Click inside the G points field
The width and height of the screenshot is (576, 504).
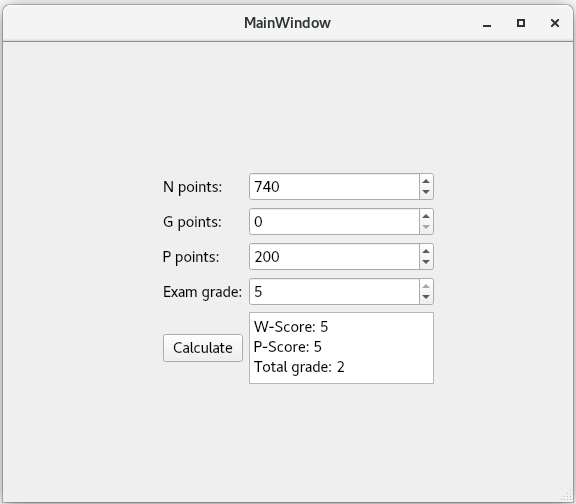(x=334, y=222)
